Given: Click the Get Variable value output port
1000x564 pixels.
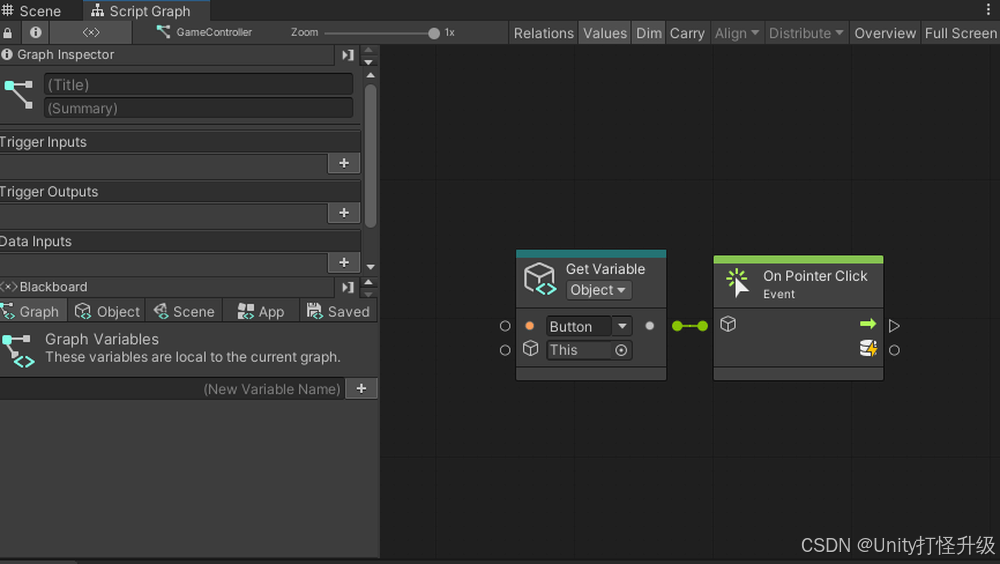Looking at the screenshot, I should pos(650,326).
